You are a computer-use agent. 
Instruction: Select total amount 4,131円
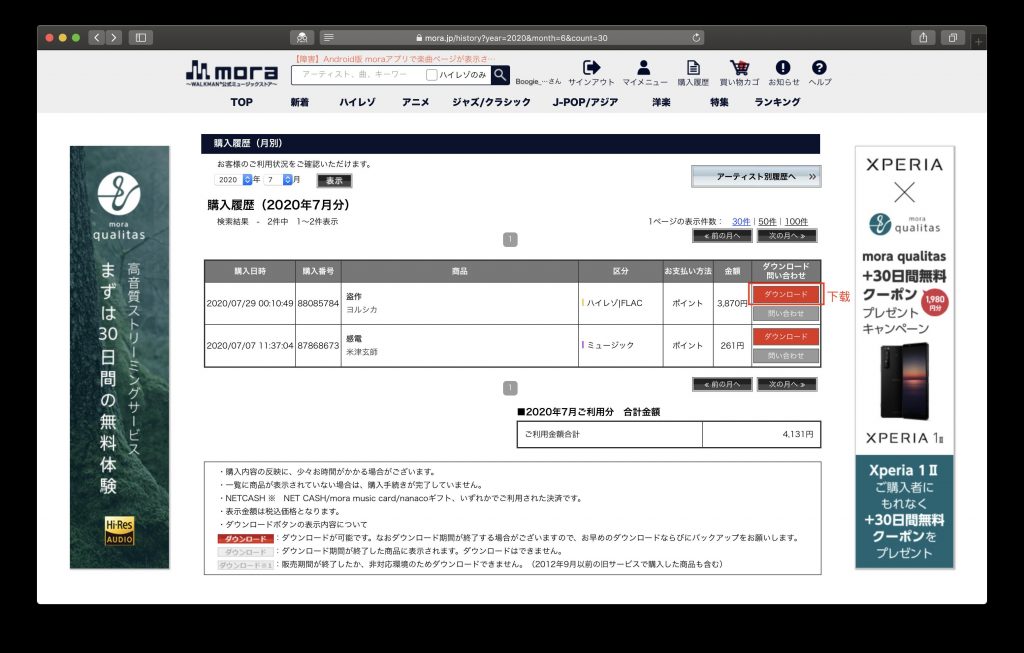798,434
